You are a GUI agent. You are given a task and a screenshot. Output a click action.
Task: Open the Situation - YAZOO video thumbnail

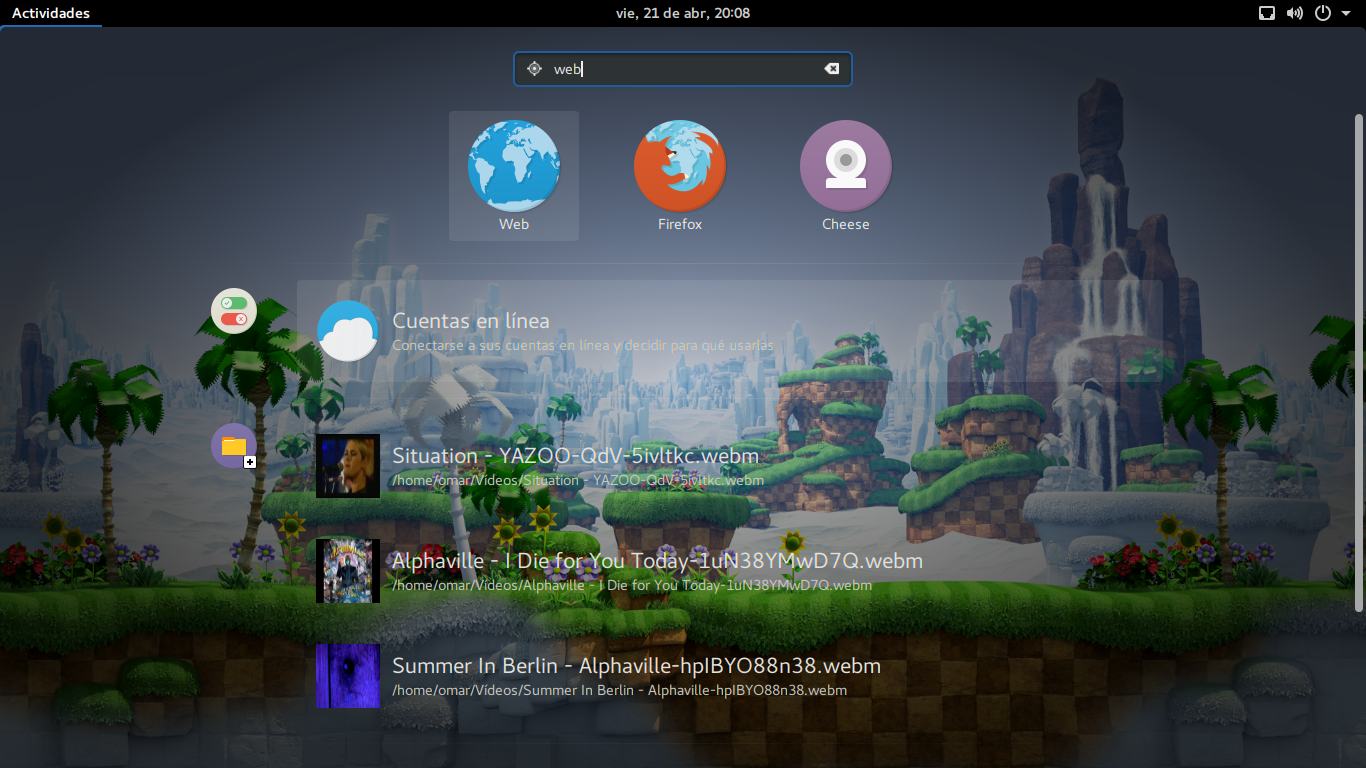click(x=348, y=466)
